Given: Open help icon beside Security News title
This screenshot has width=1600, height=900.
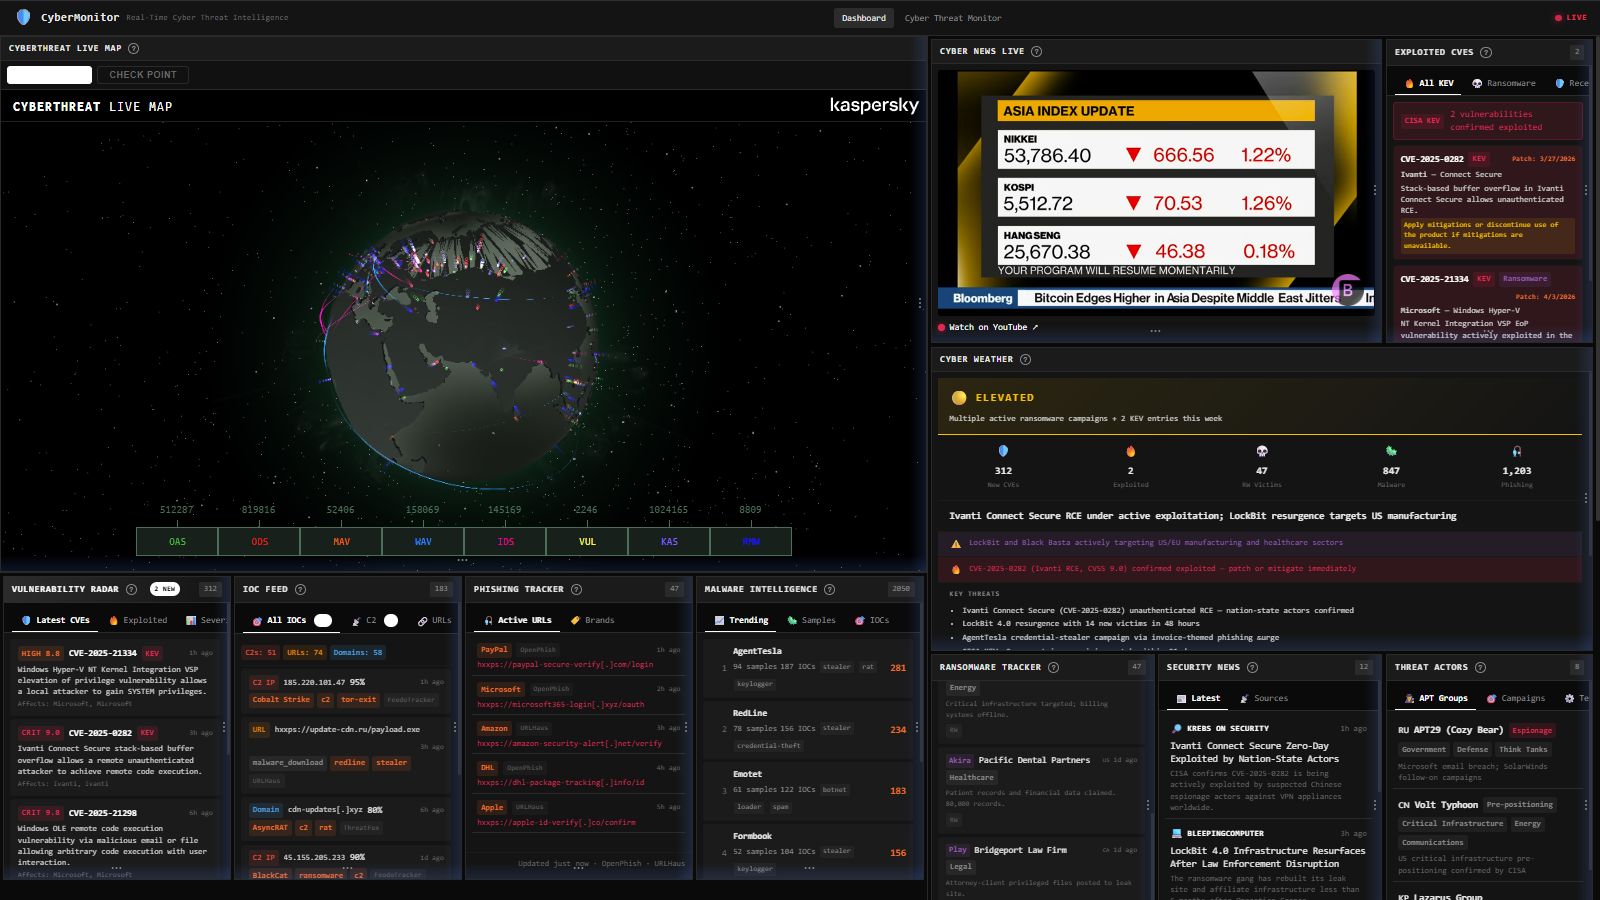Looking at the screenshot, I should click(x=1252, y=667).
